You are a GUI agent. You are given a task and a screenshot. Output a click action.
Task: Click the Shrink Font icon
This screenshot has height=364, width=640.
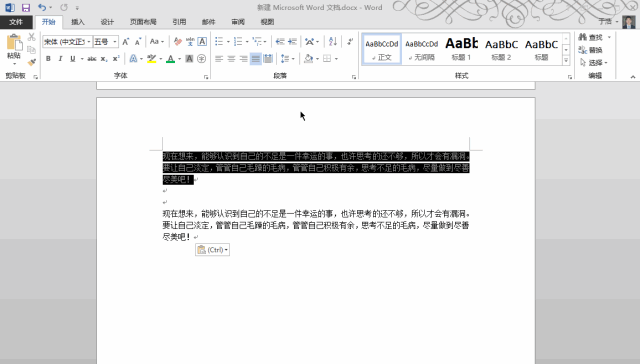click(138, 42)
